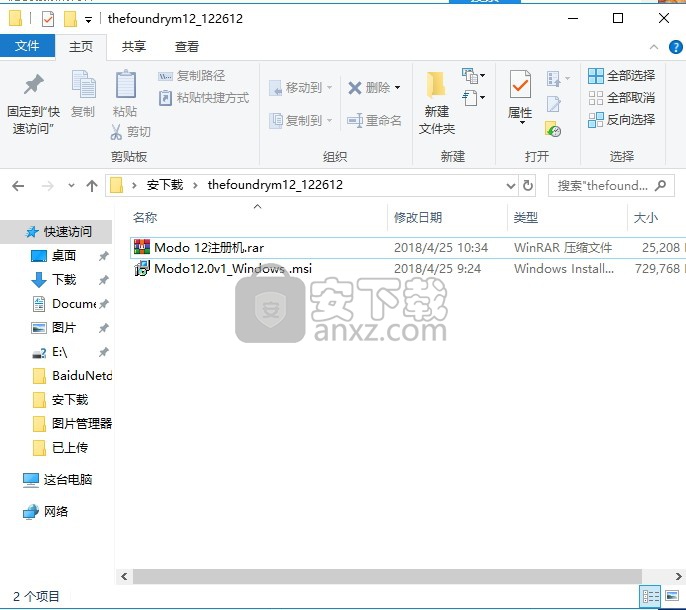Click the Up one level arrow
The height and width of the screenshot is (610, 686).
coord(92,186)
